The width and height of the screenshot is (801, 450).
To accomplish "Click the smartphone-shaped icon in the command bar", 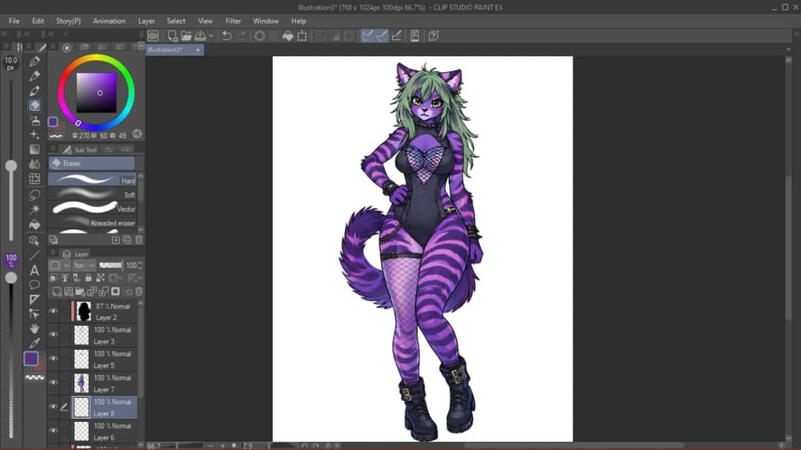I will 415,36.
